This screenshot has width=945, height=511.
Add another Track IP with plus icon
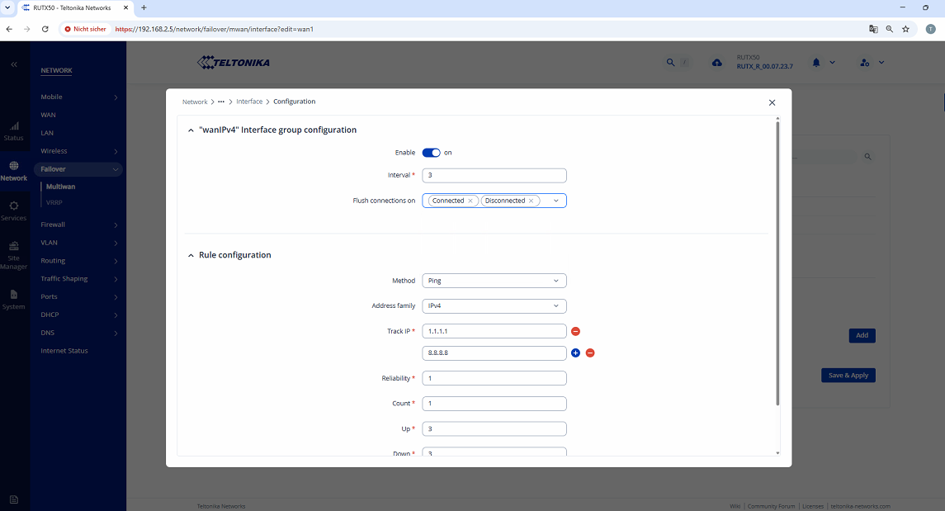point(576,353)
